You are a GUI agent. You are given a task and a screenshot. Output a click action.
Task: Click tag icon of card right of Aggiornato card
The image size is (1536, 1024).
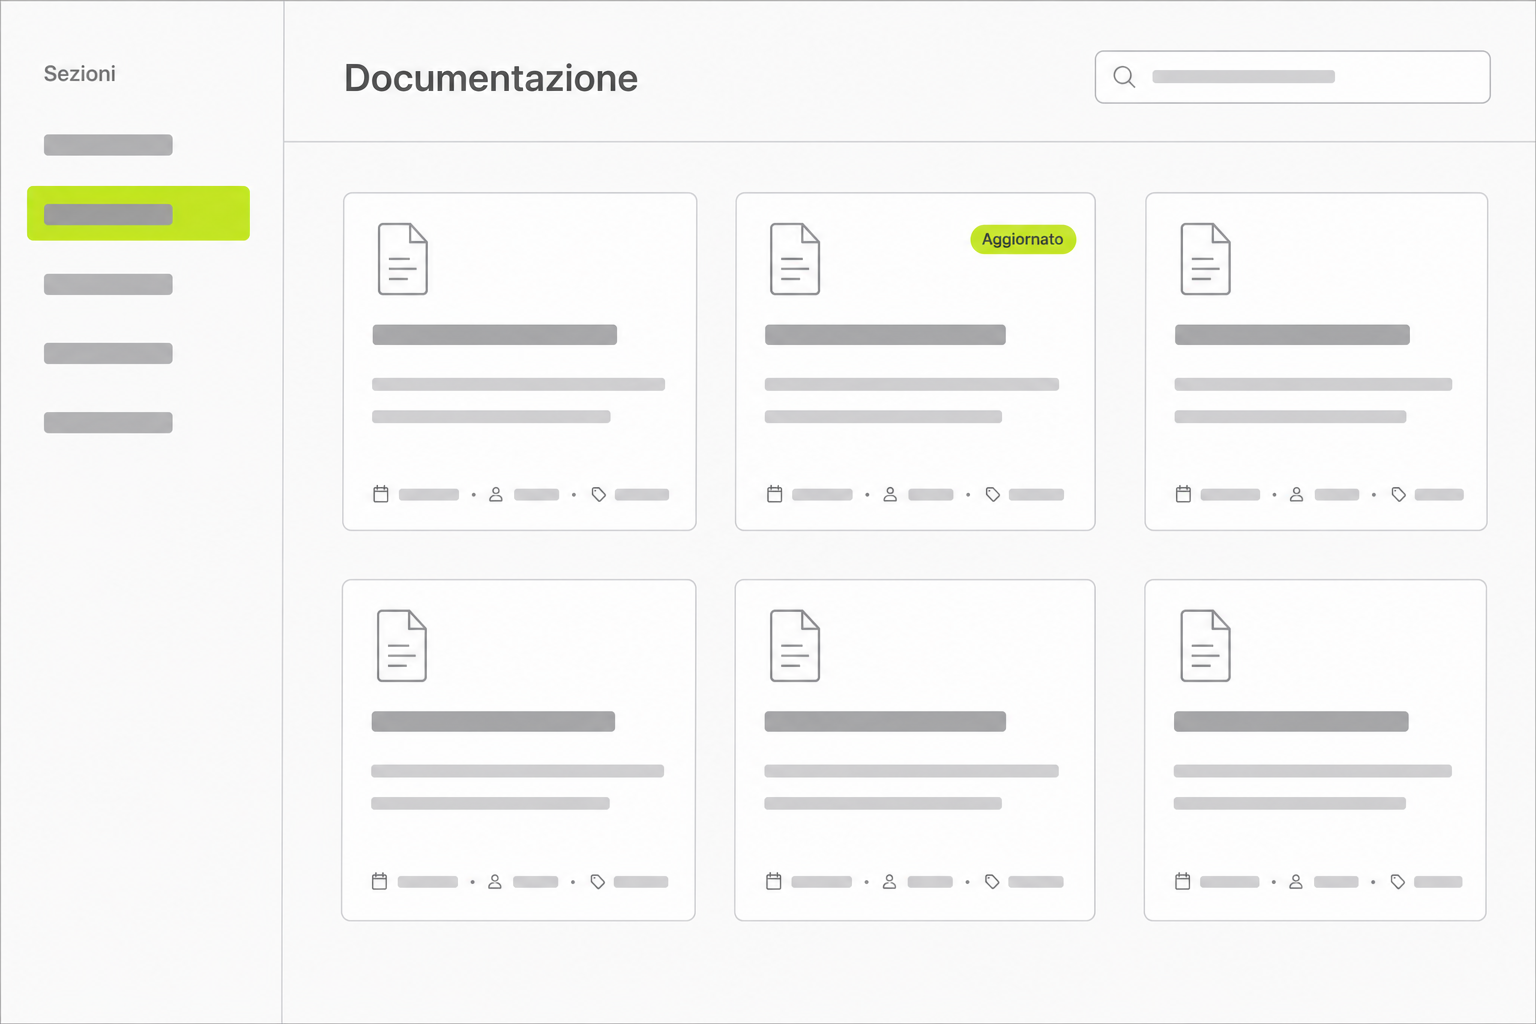1399,494
